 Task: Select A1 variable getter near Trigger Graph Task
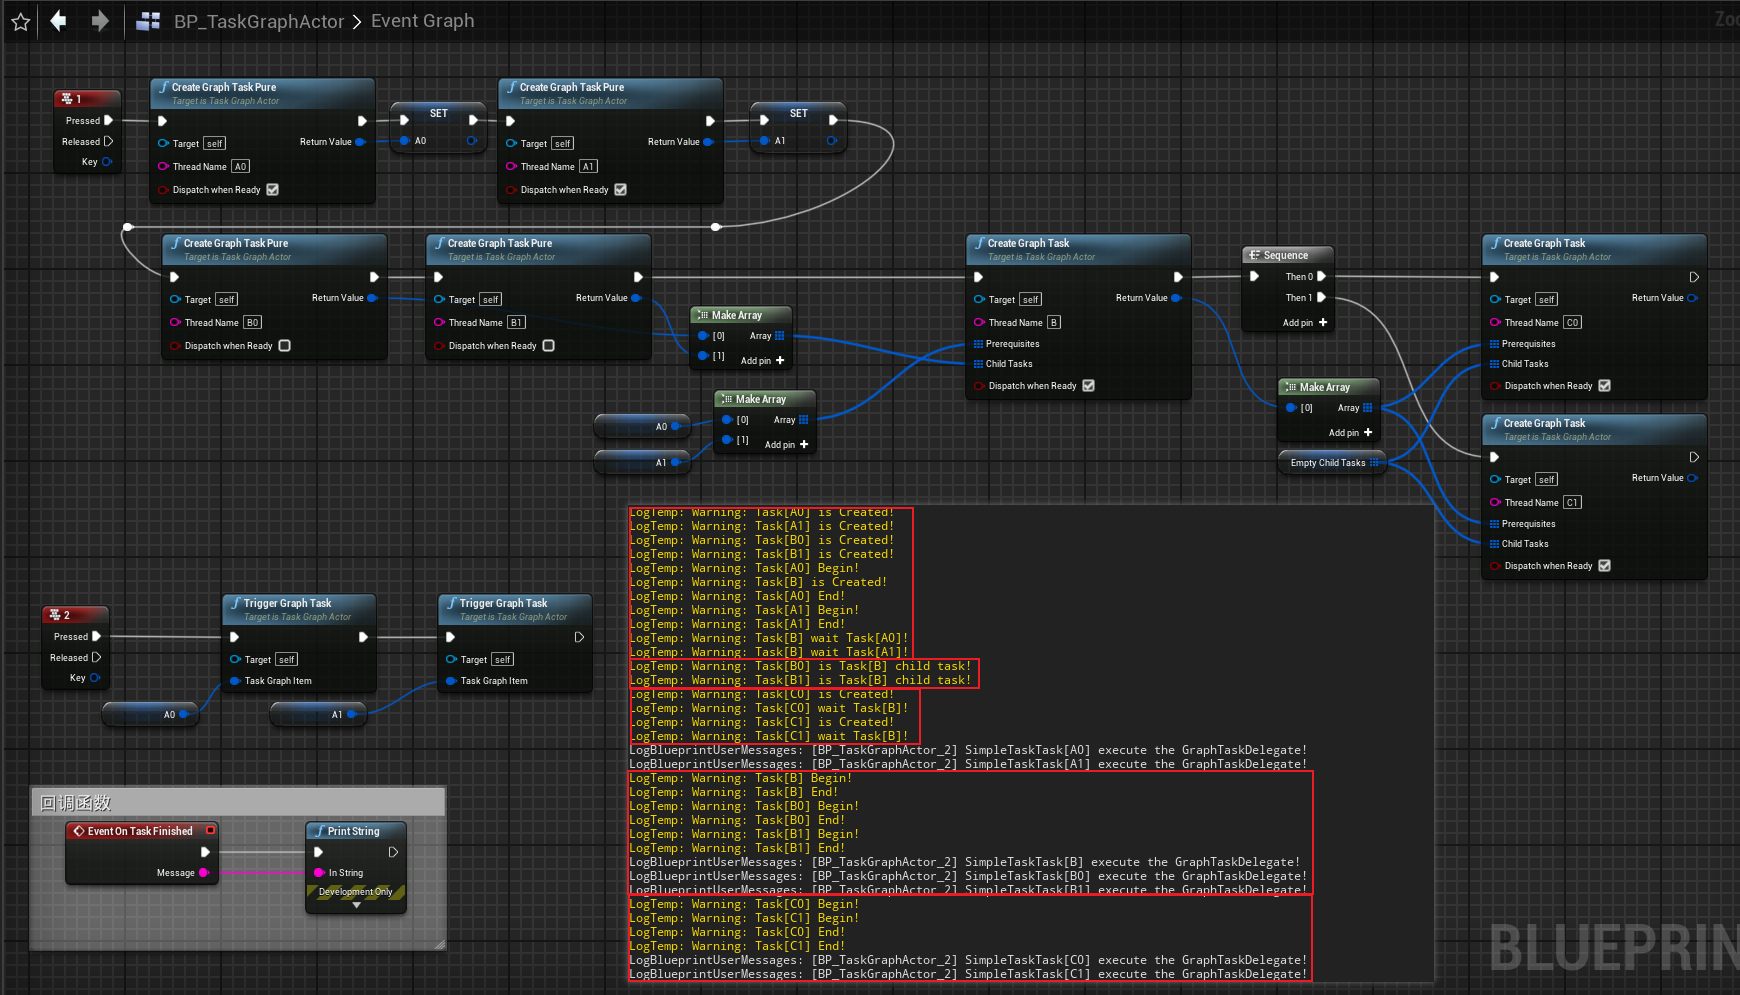coord(320,714)
